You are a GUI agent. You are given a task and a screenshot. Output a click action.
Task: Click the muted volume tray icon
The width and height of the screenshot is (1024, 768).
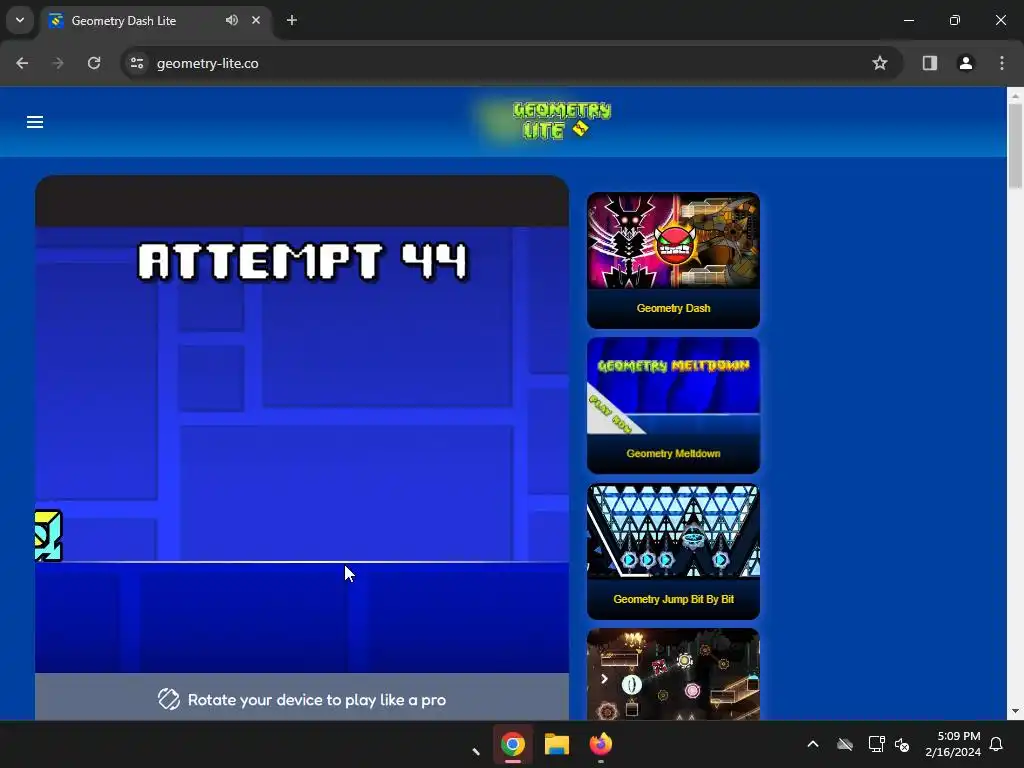click(x=902, y=744)
